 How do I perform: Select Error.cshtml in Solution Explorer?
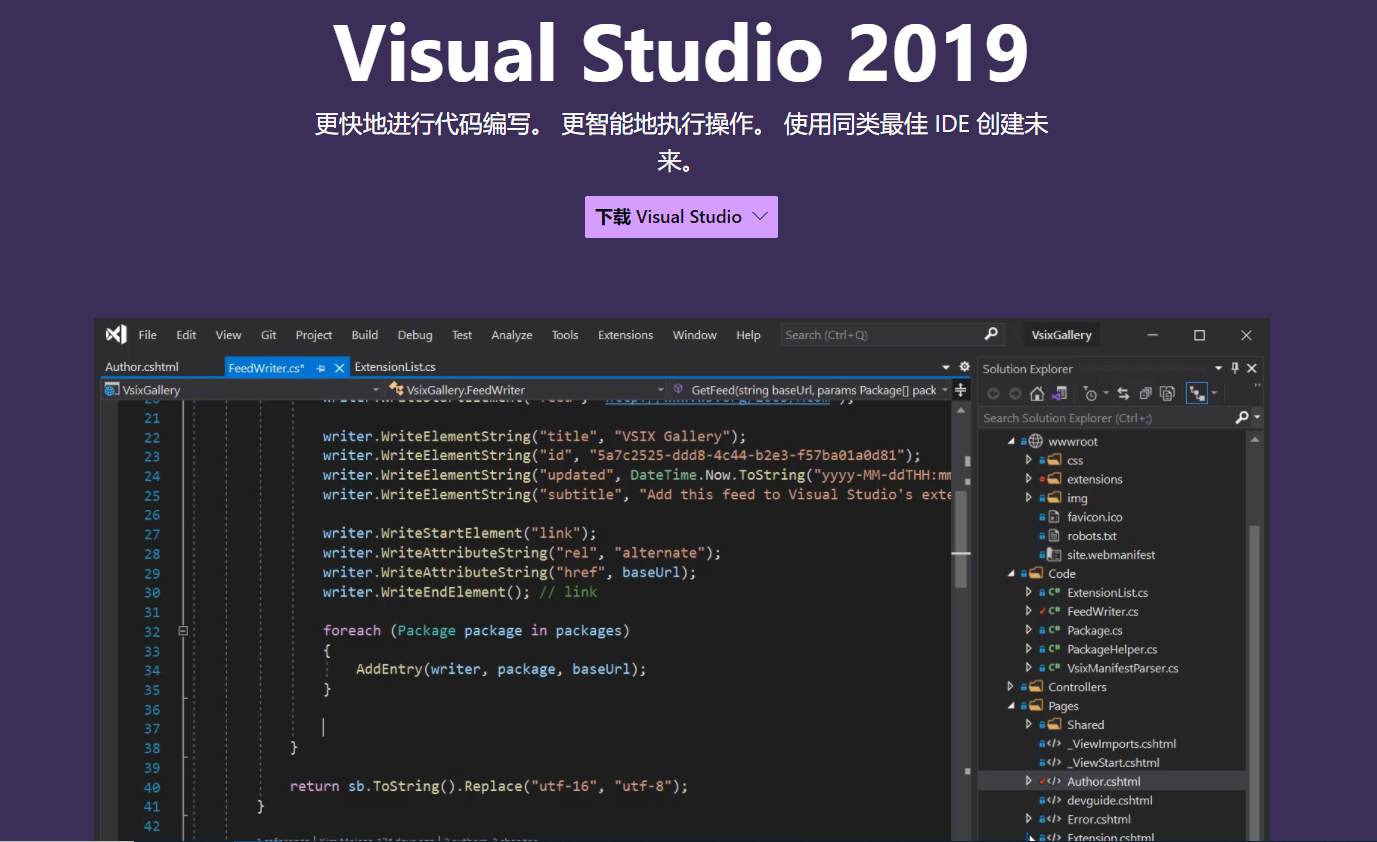[1098, 820]
